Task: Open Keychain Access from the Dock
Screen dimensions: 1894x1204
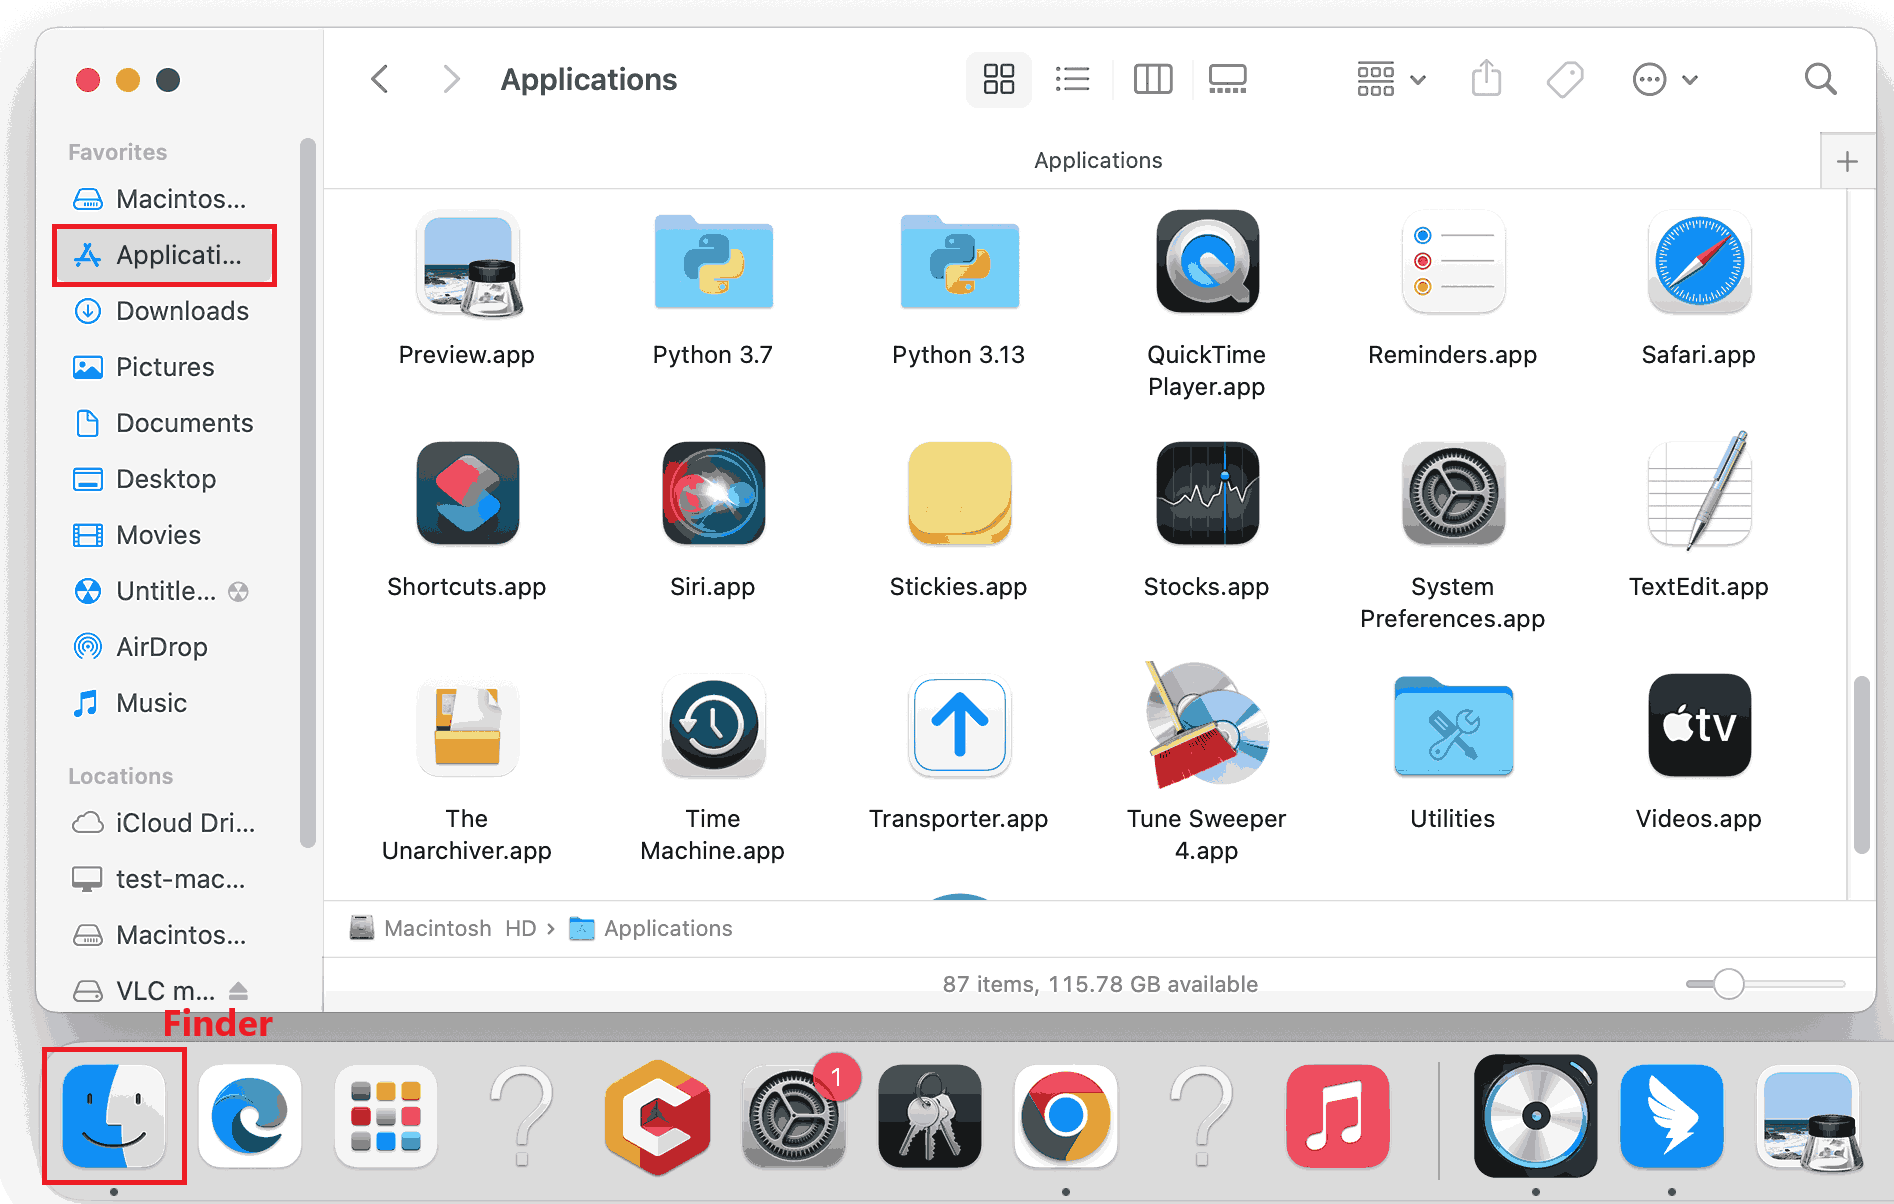Action: 930,1116
